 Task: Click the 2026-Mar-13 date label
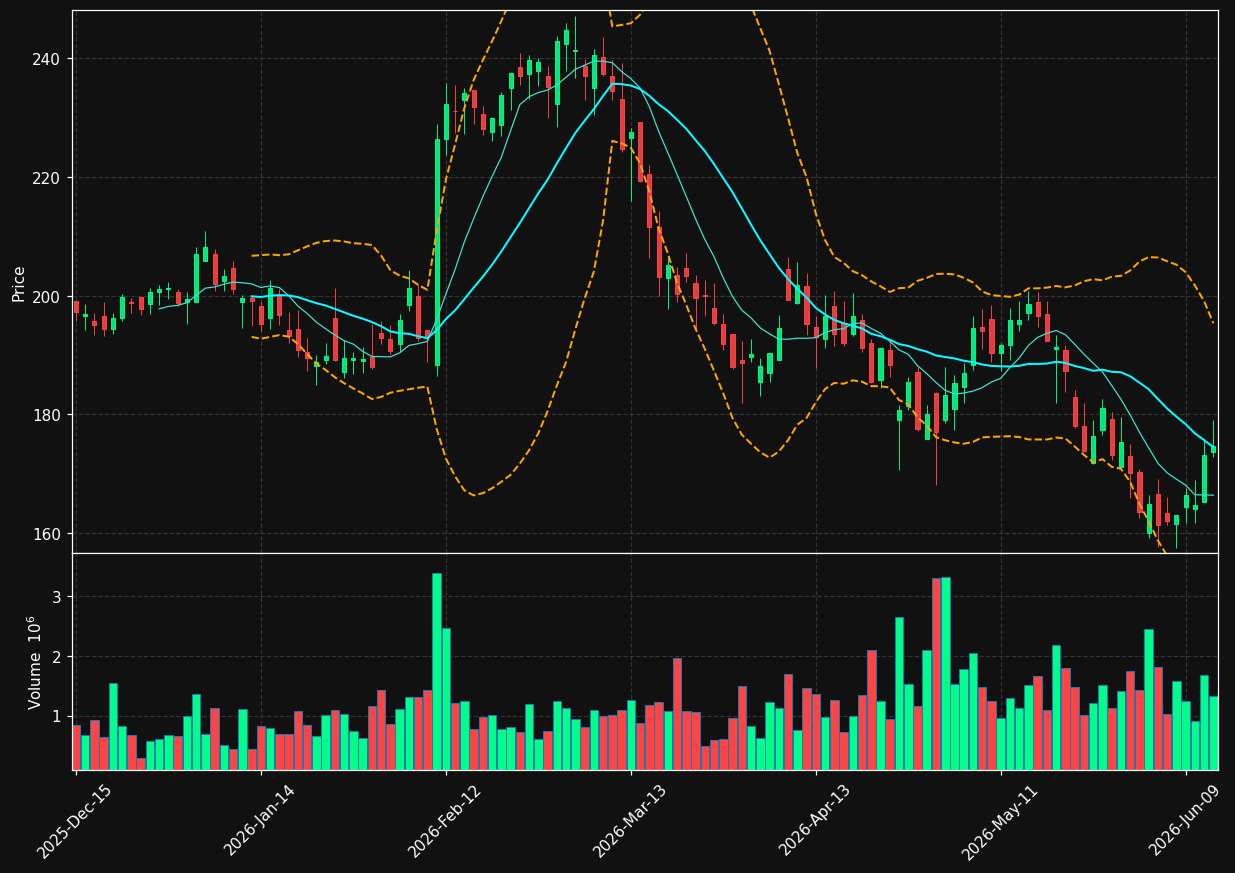630,821
